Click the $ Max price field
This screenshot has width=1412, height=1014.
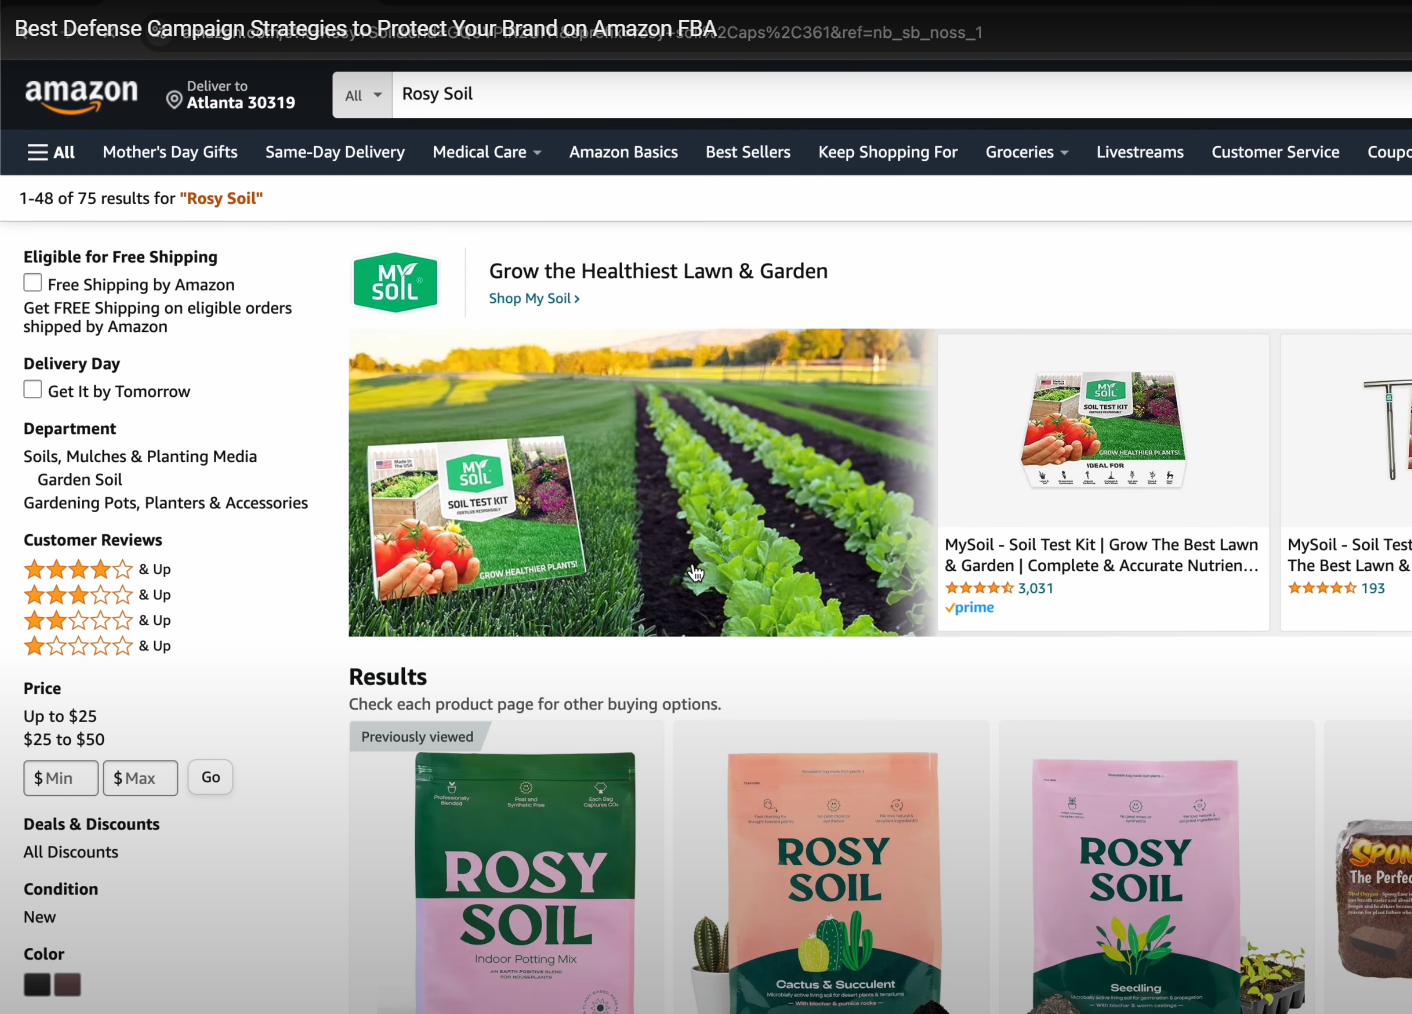point(140,778)
